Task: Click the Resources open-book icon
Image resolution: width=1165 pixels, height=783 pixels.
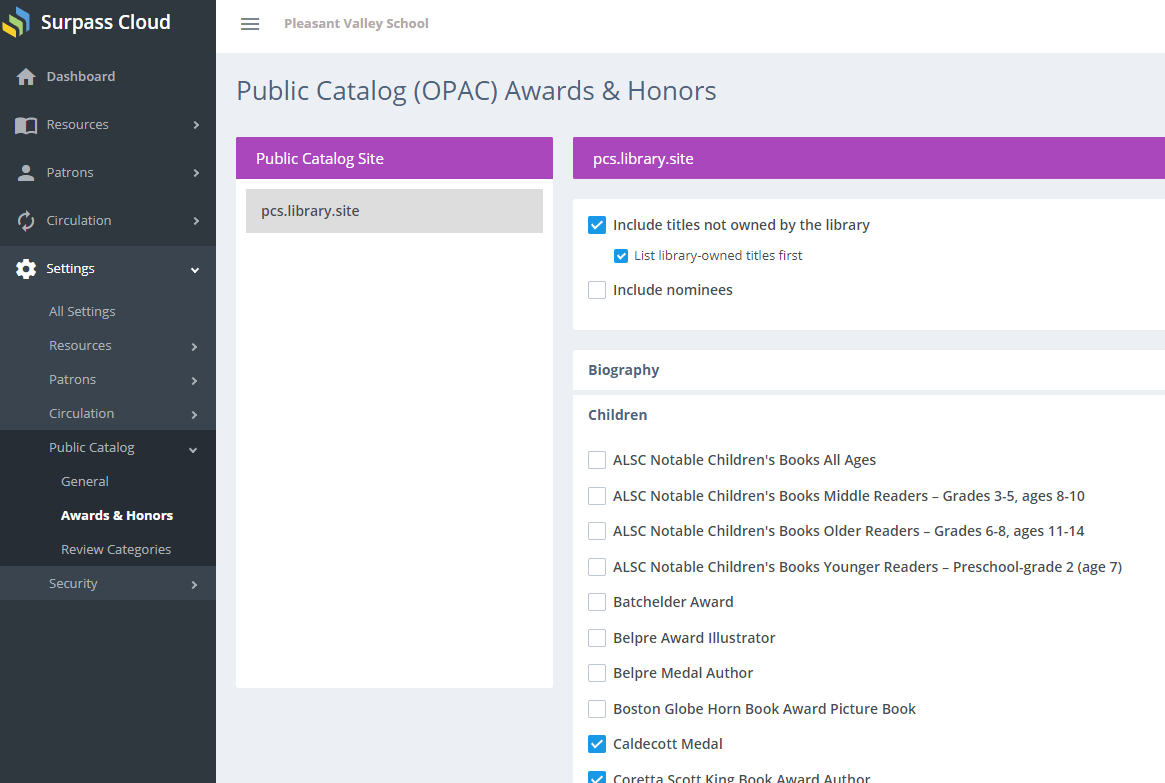Action: (26, 126)
